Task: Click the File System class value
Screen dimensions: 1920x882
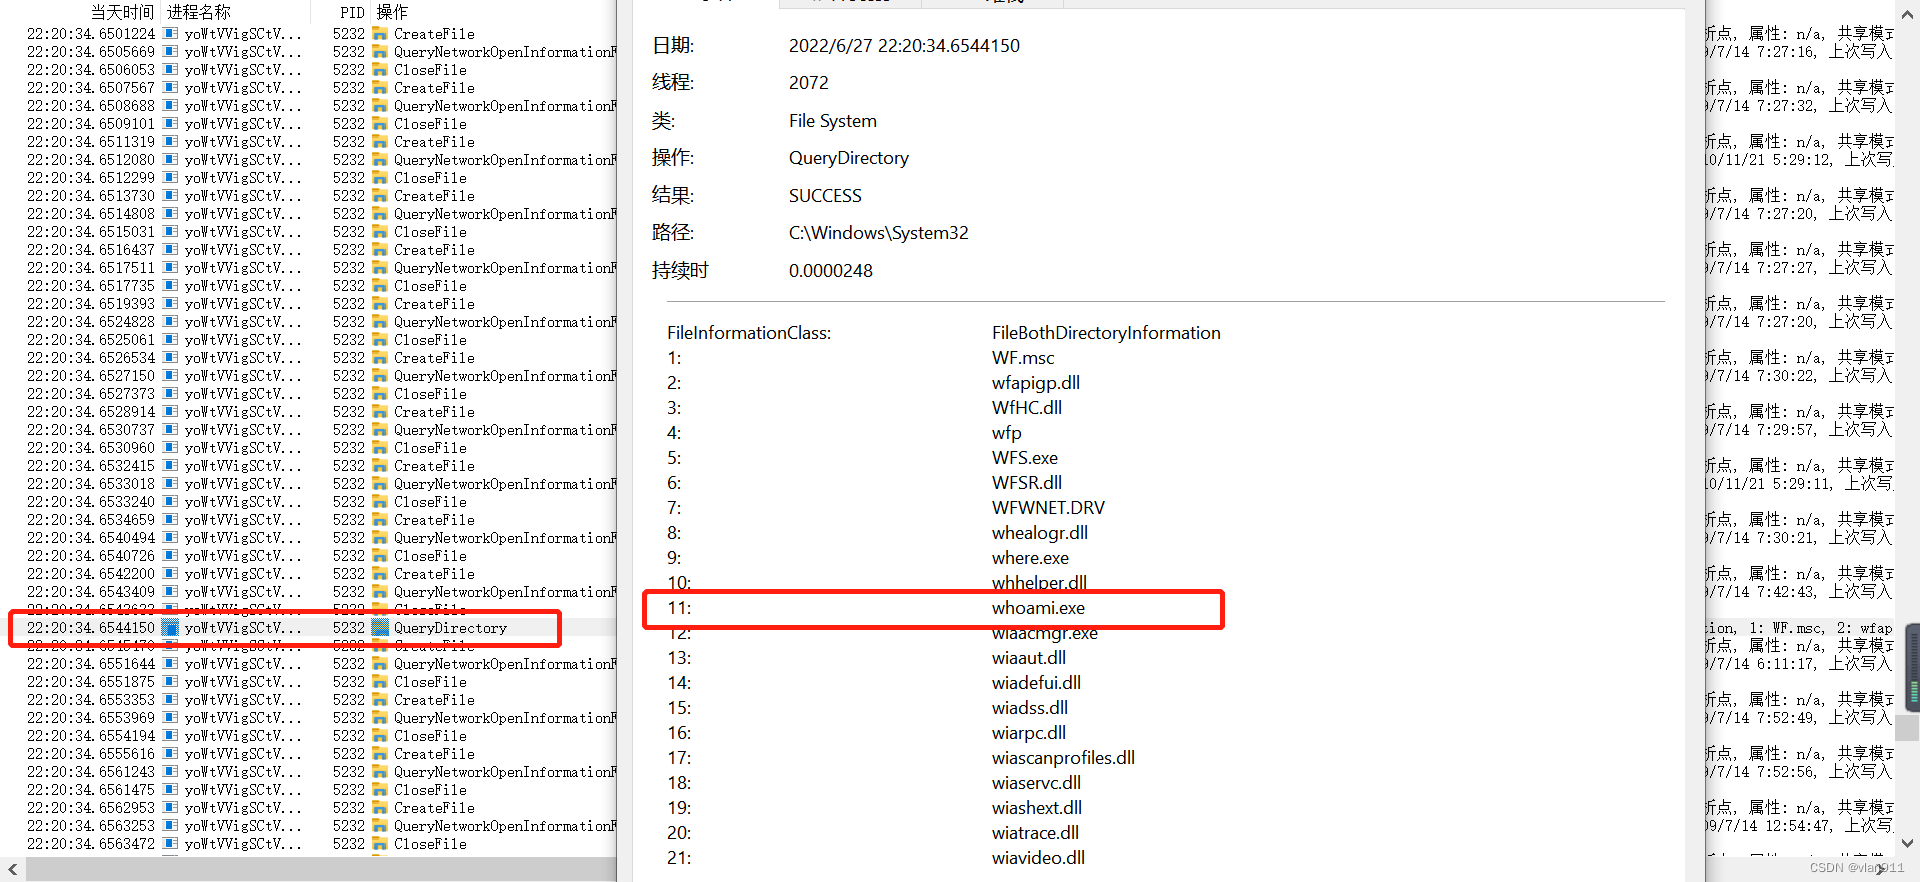Action: tap(832, 121)
